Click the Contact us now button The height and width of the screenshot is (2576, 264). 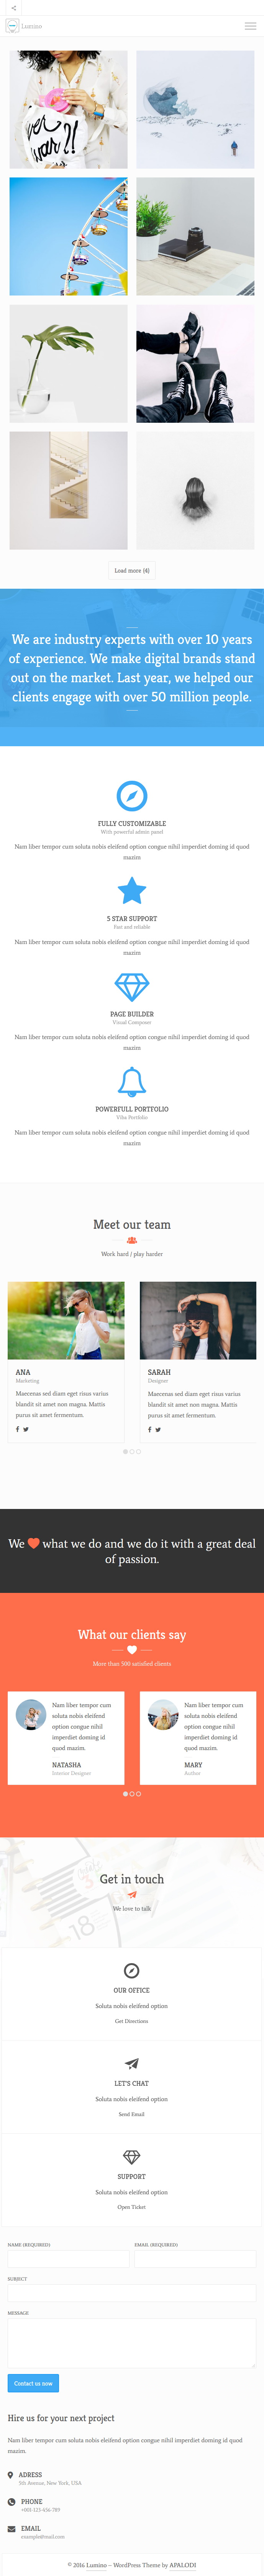tap(33, 2383)
